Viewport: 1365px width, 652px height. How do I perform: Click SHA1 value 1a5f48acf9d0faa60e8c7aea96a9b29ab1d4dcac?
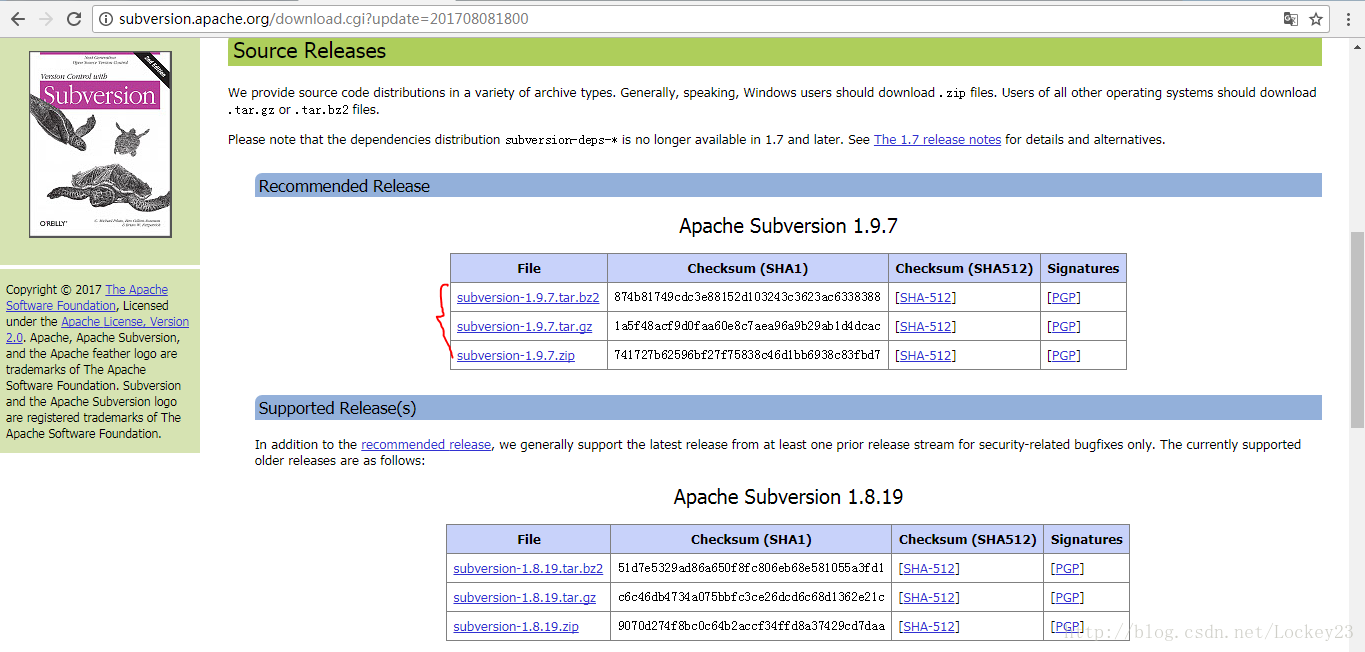[x=747, y=326]
